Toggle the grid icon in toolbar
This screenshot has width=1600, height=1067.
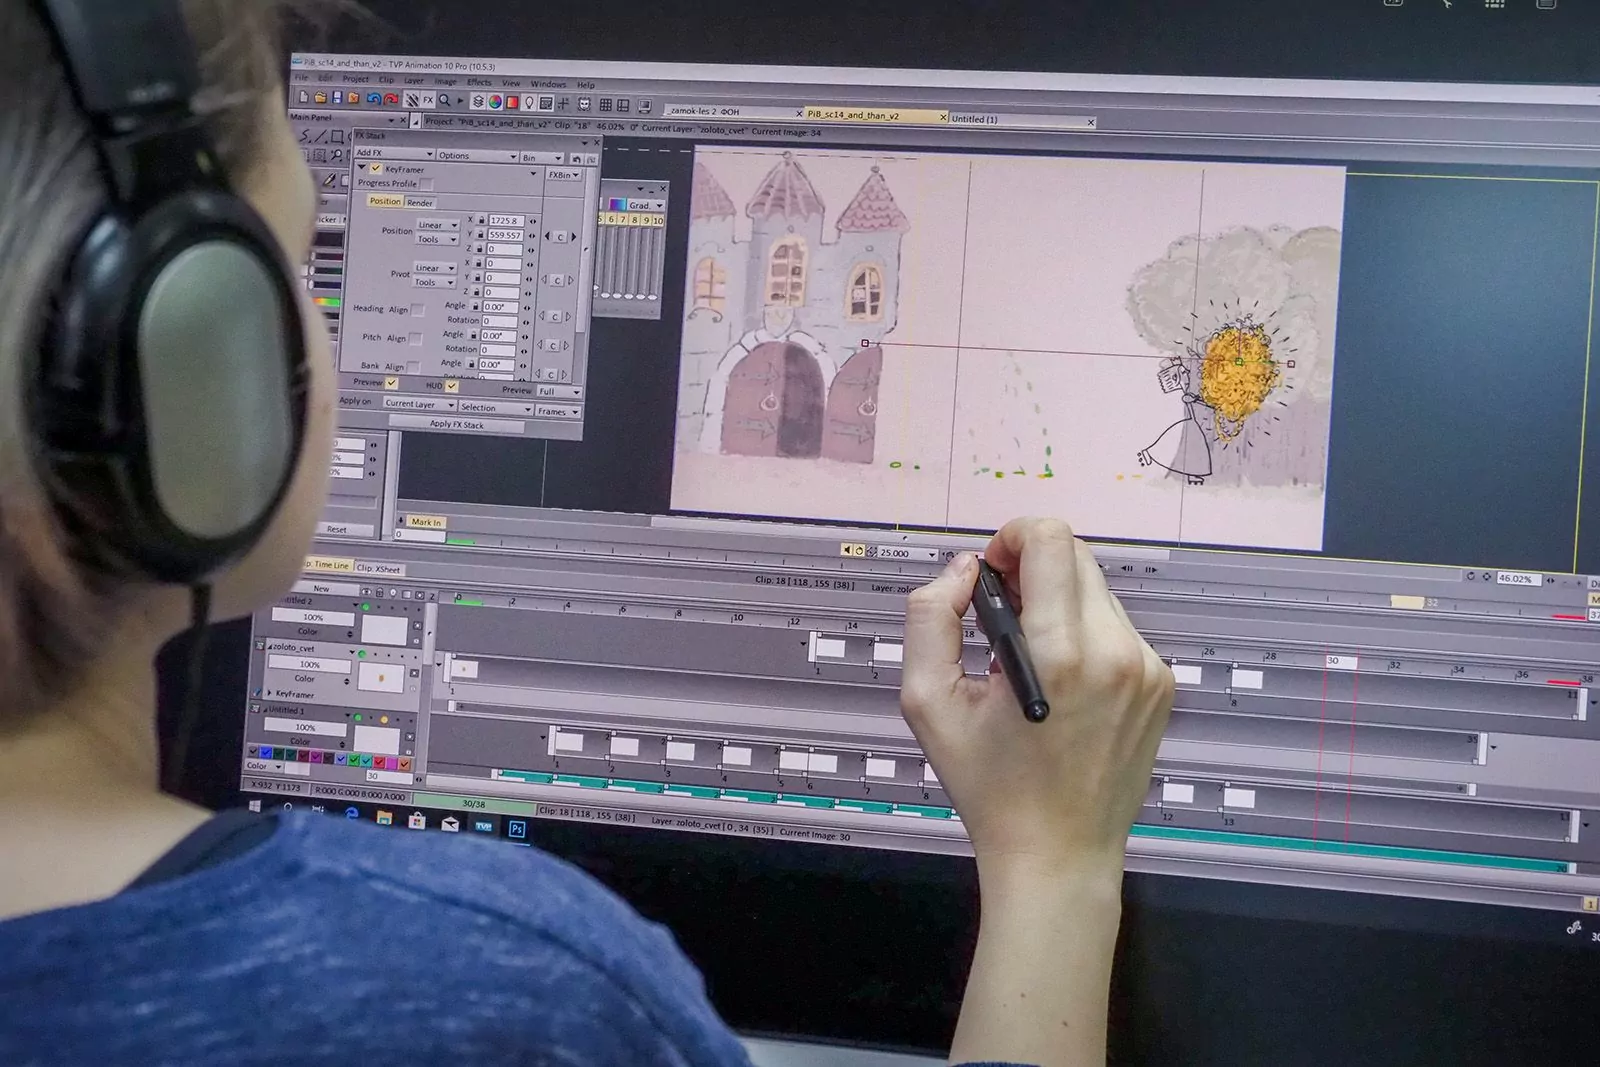coord(605,105)
